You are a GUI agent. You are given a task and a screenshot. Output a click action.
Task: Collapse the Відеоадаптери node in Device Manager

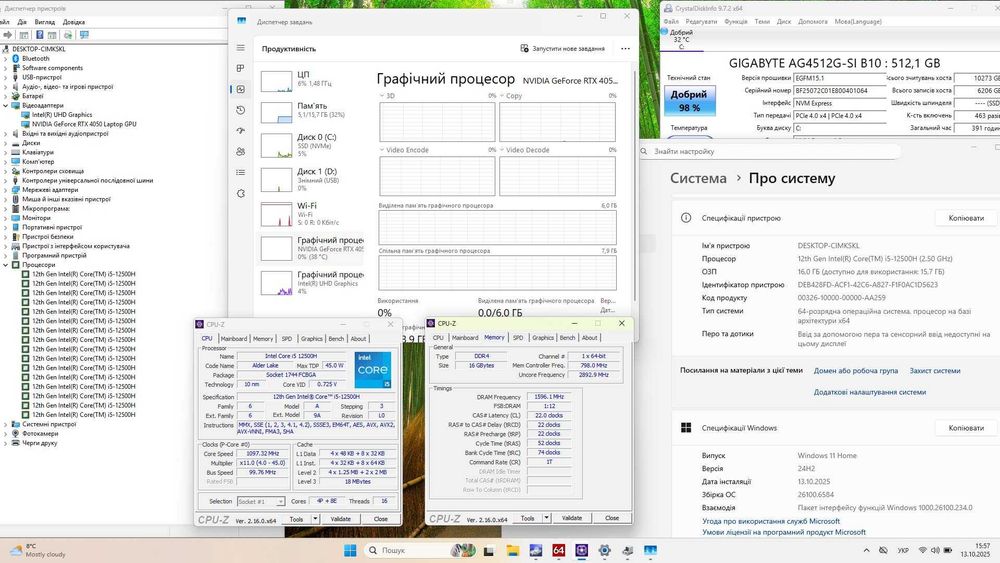coord(6,106)
